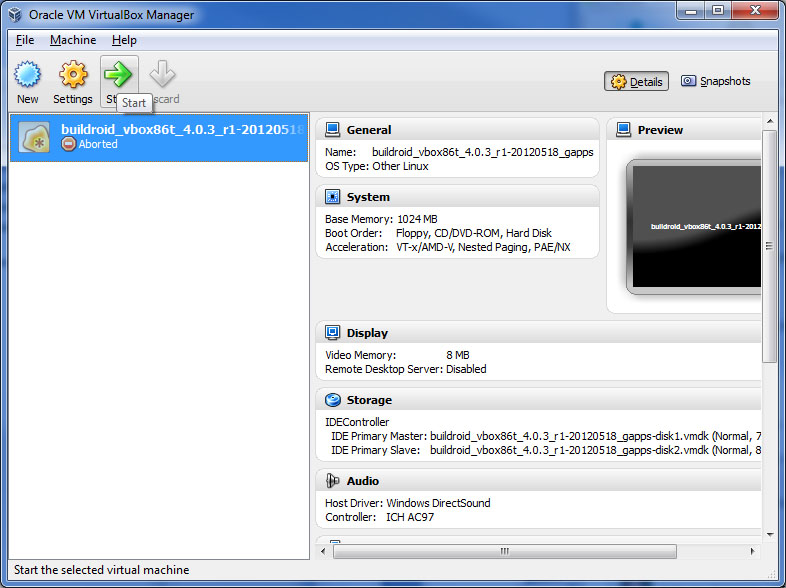Click the Storage section disk icon

(332, 400)
